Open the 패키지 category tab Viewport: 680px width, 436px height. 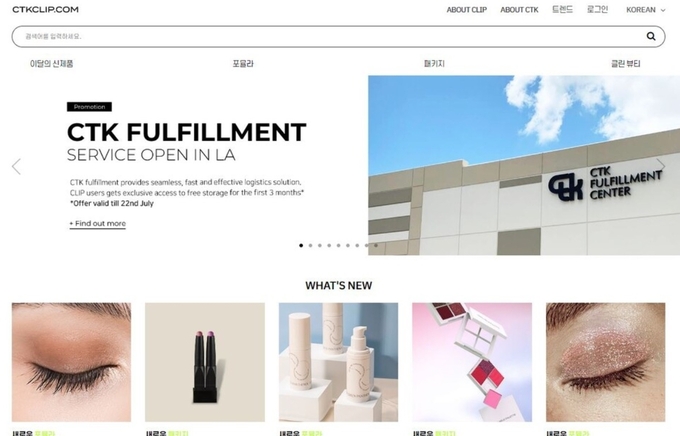(x=434, y=64)
